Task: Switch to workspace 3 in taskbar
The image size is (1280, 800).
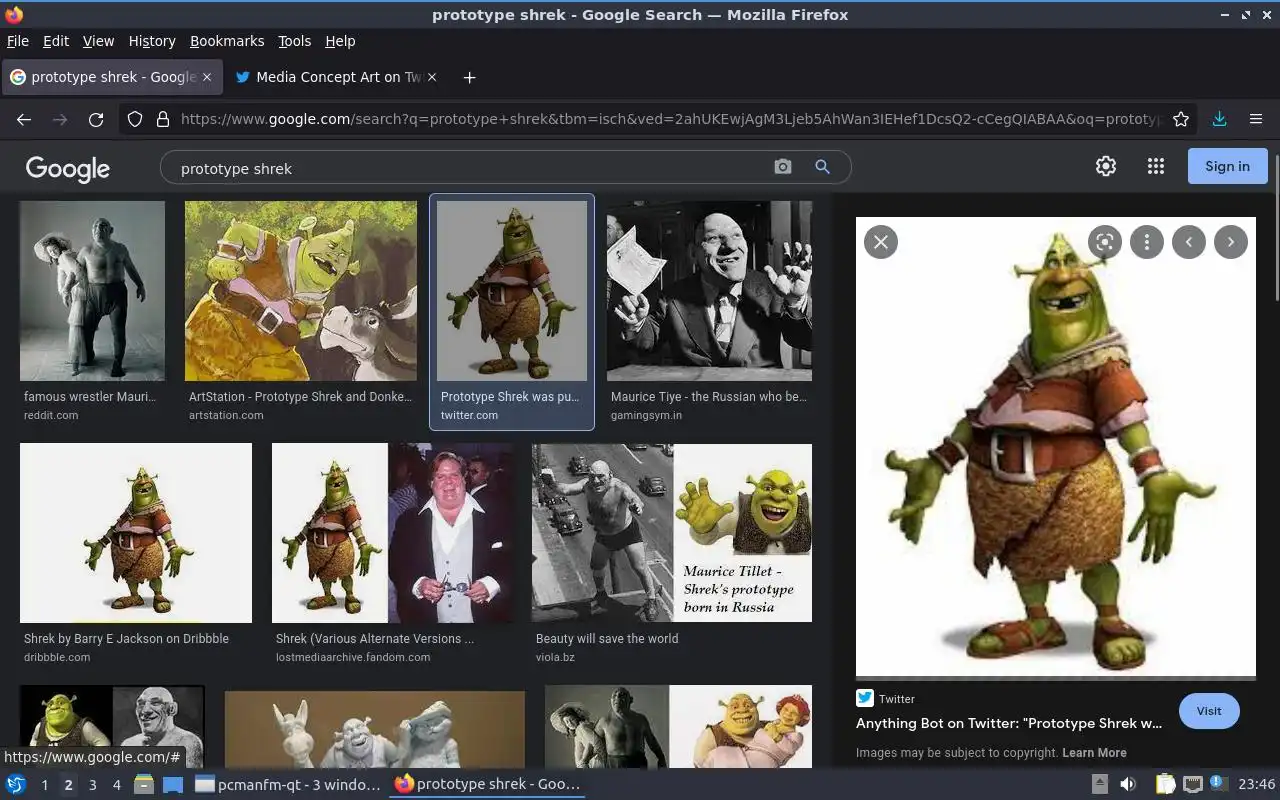Action: pos(93,785)
